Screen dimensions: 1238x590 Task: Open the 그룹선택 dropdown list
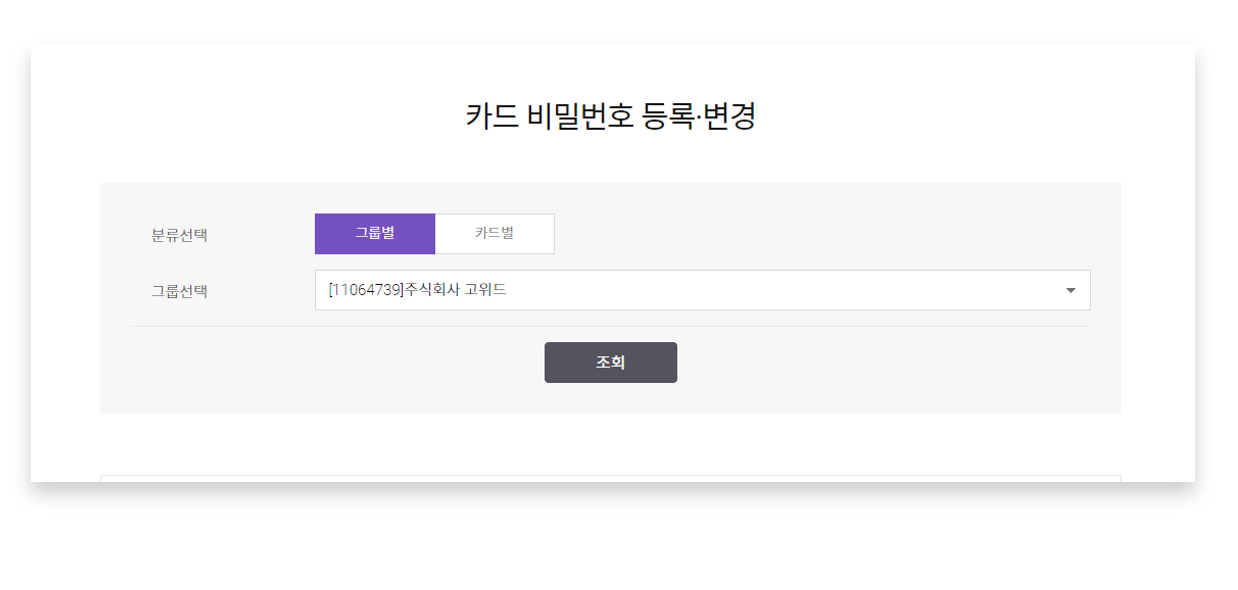[702, 290]
